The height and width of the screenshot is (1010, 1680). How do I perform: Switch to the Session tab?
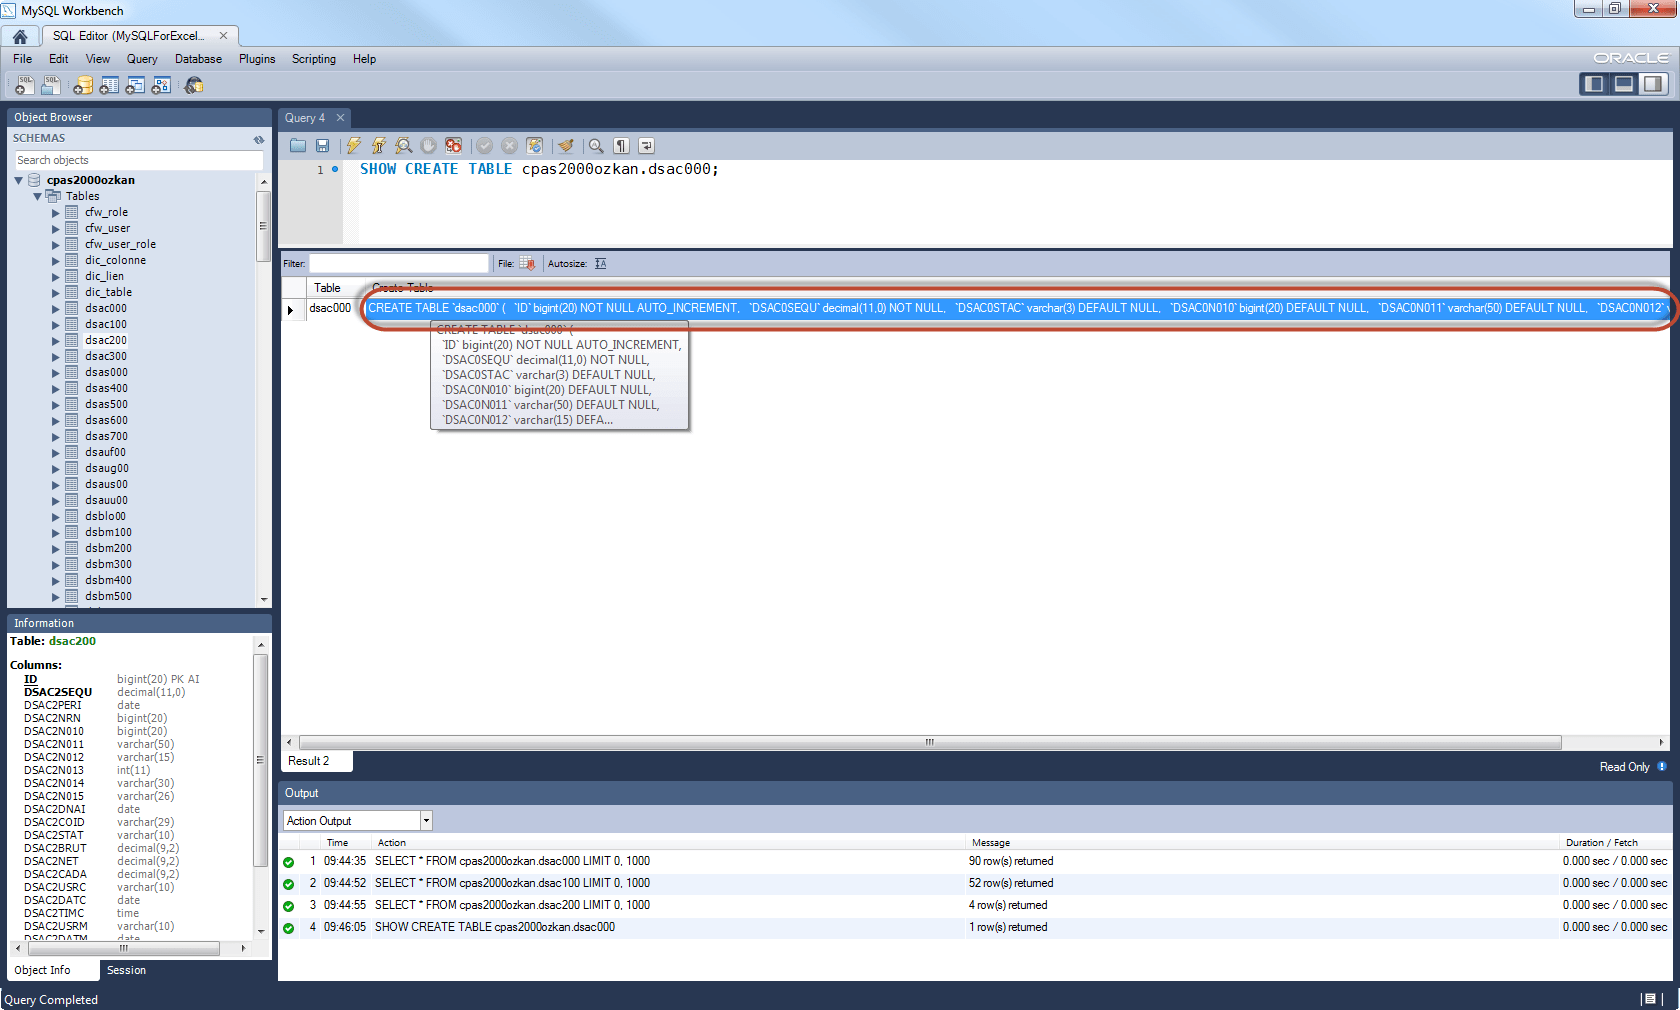(126, 970)
